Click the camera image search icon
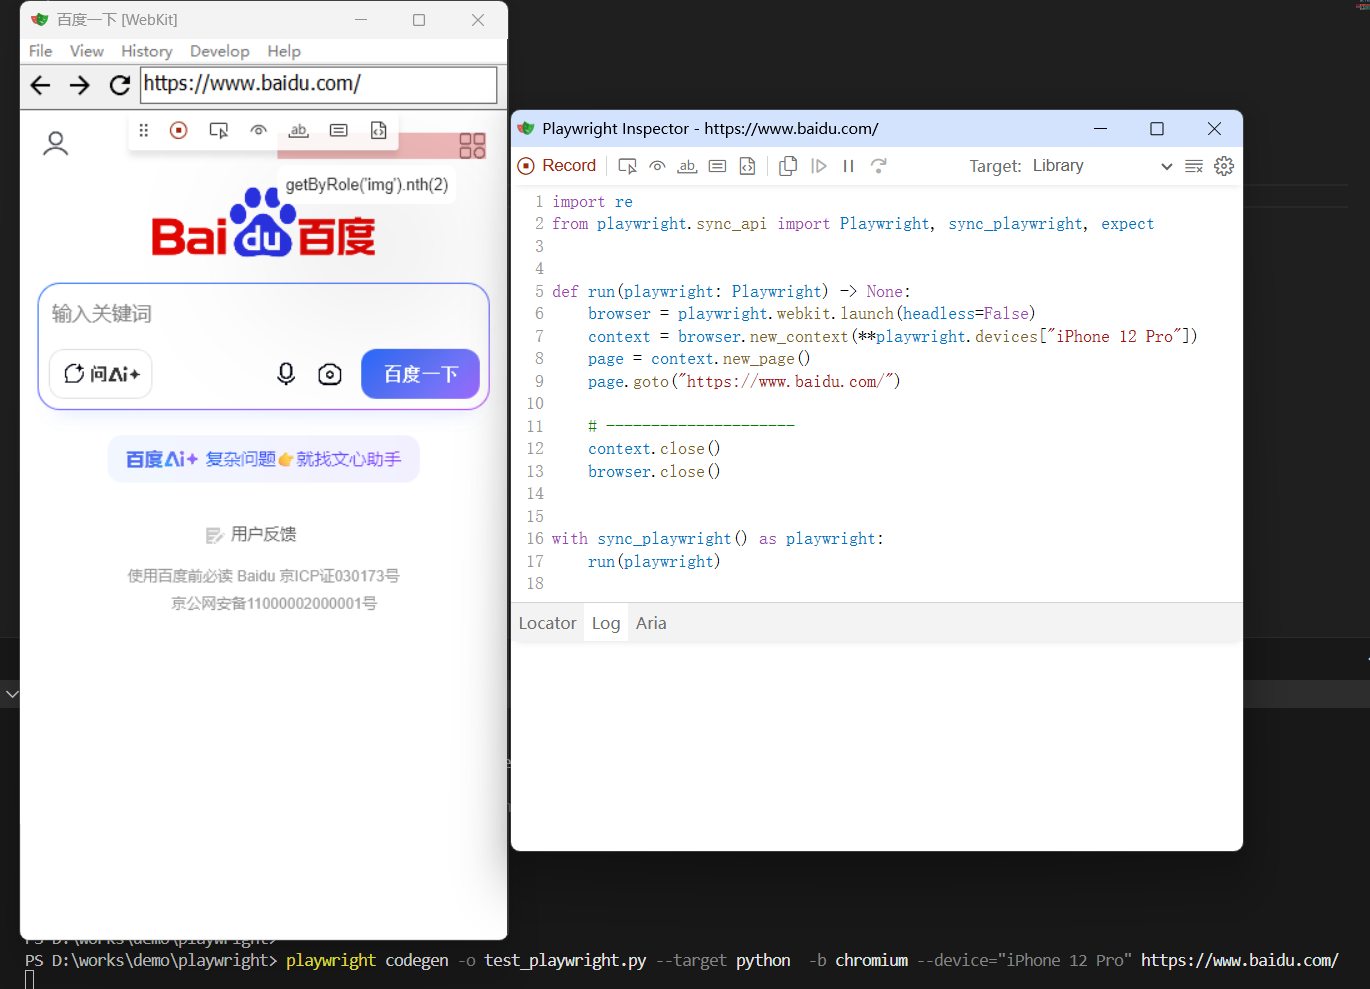 coord(330,374)
